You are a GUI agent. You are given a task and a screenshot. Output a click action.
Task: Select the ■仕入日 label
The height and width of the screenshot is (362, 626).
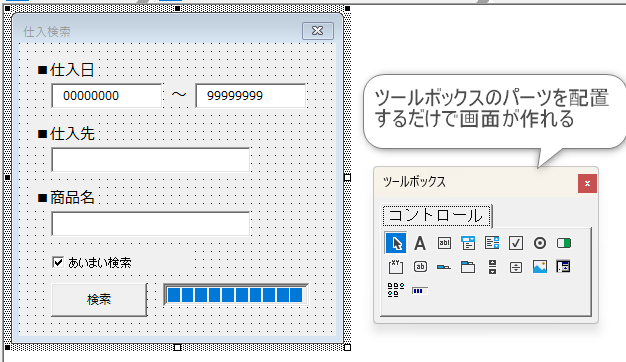pos(66,70)
